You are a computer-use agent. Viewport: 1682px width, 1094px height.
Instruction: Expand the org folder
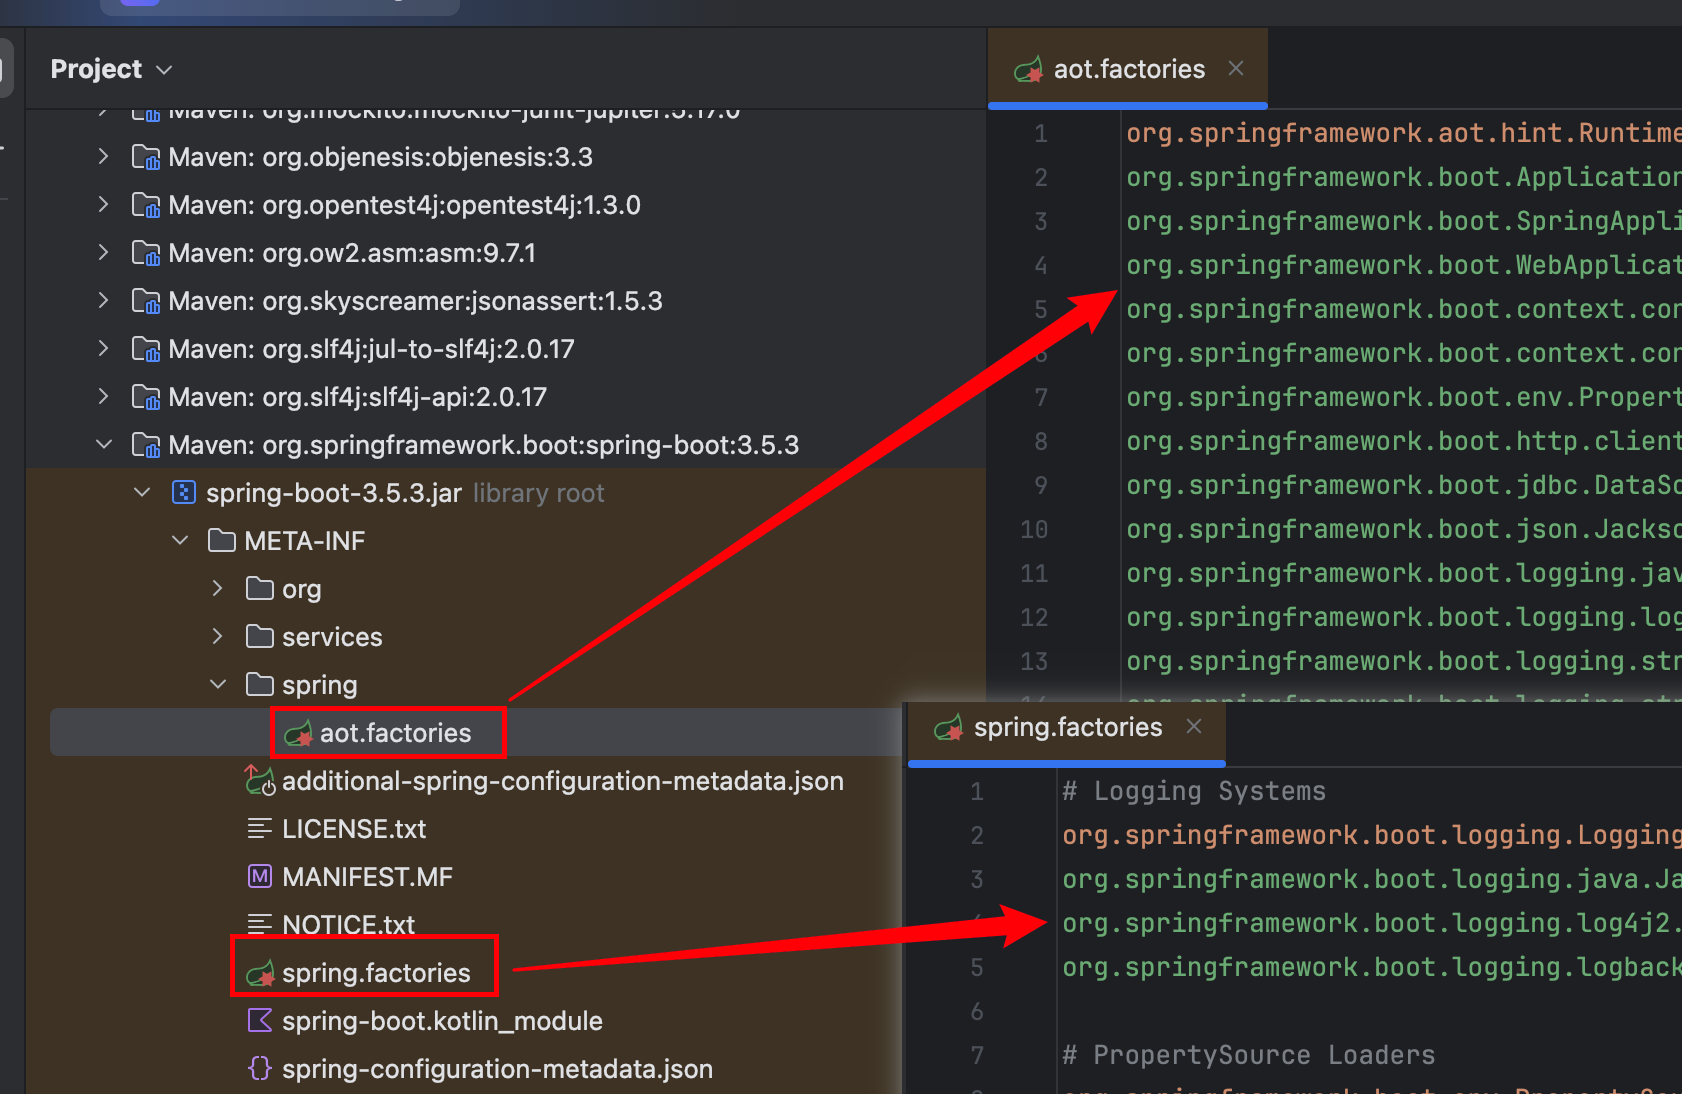coord(218,589)
